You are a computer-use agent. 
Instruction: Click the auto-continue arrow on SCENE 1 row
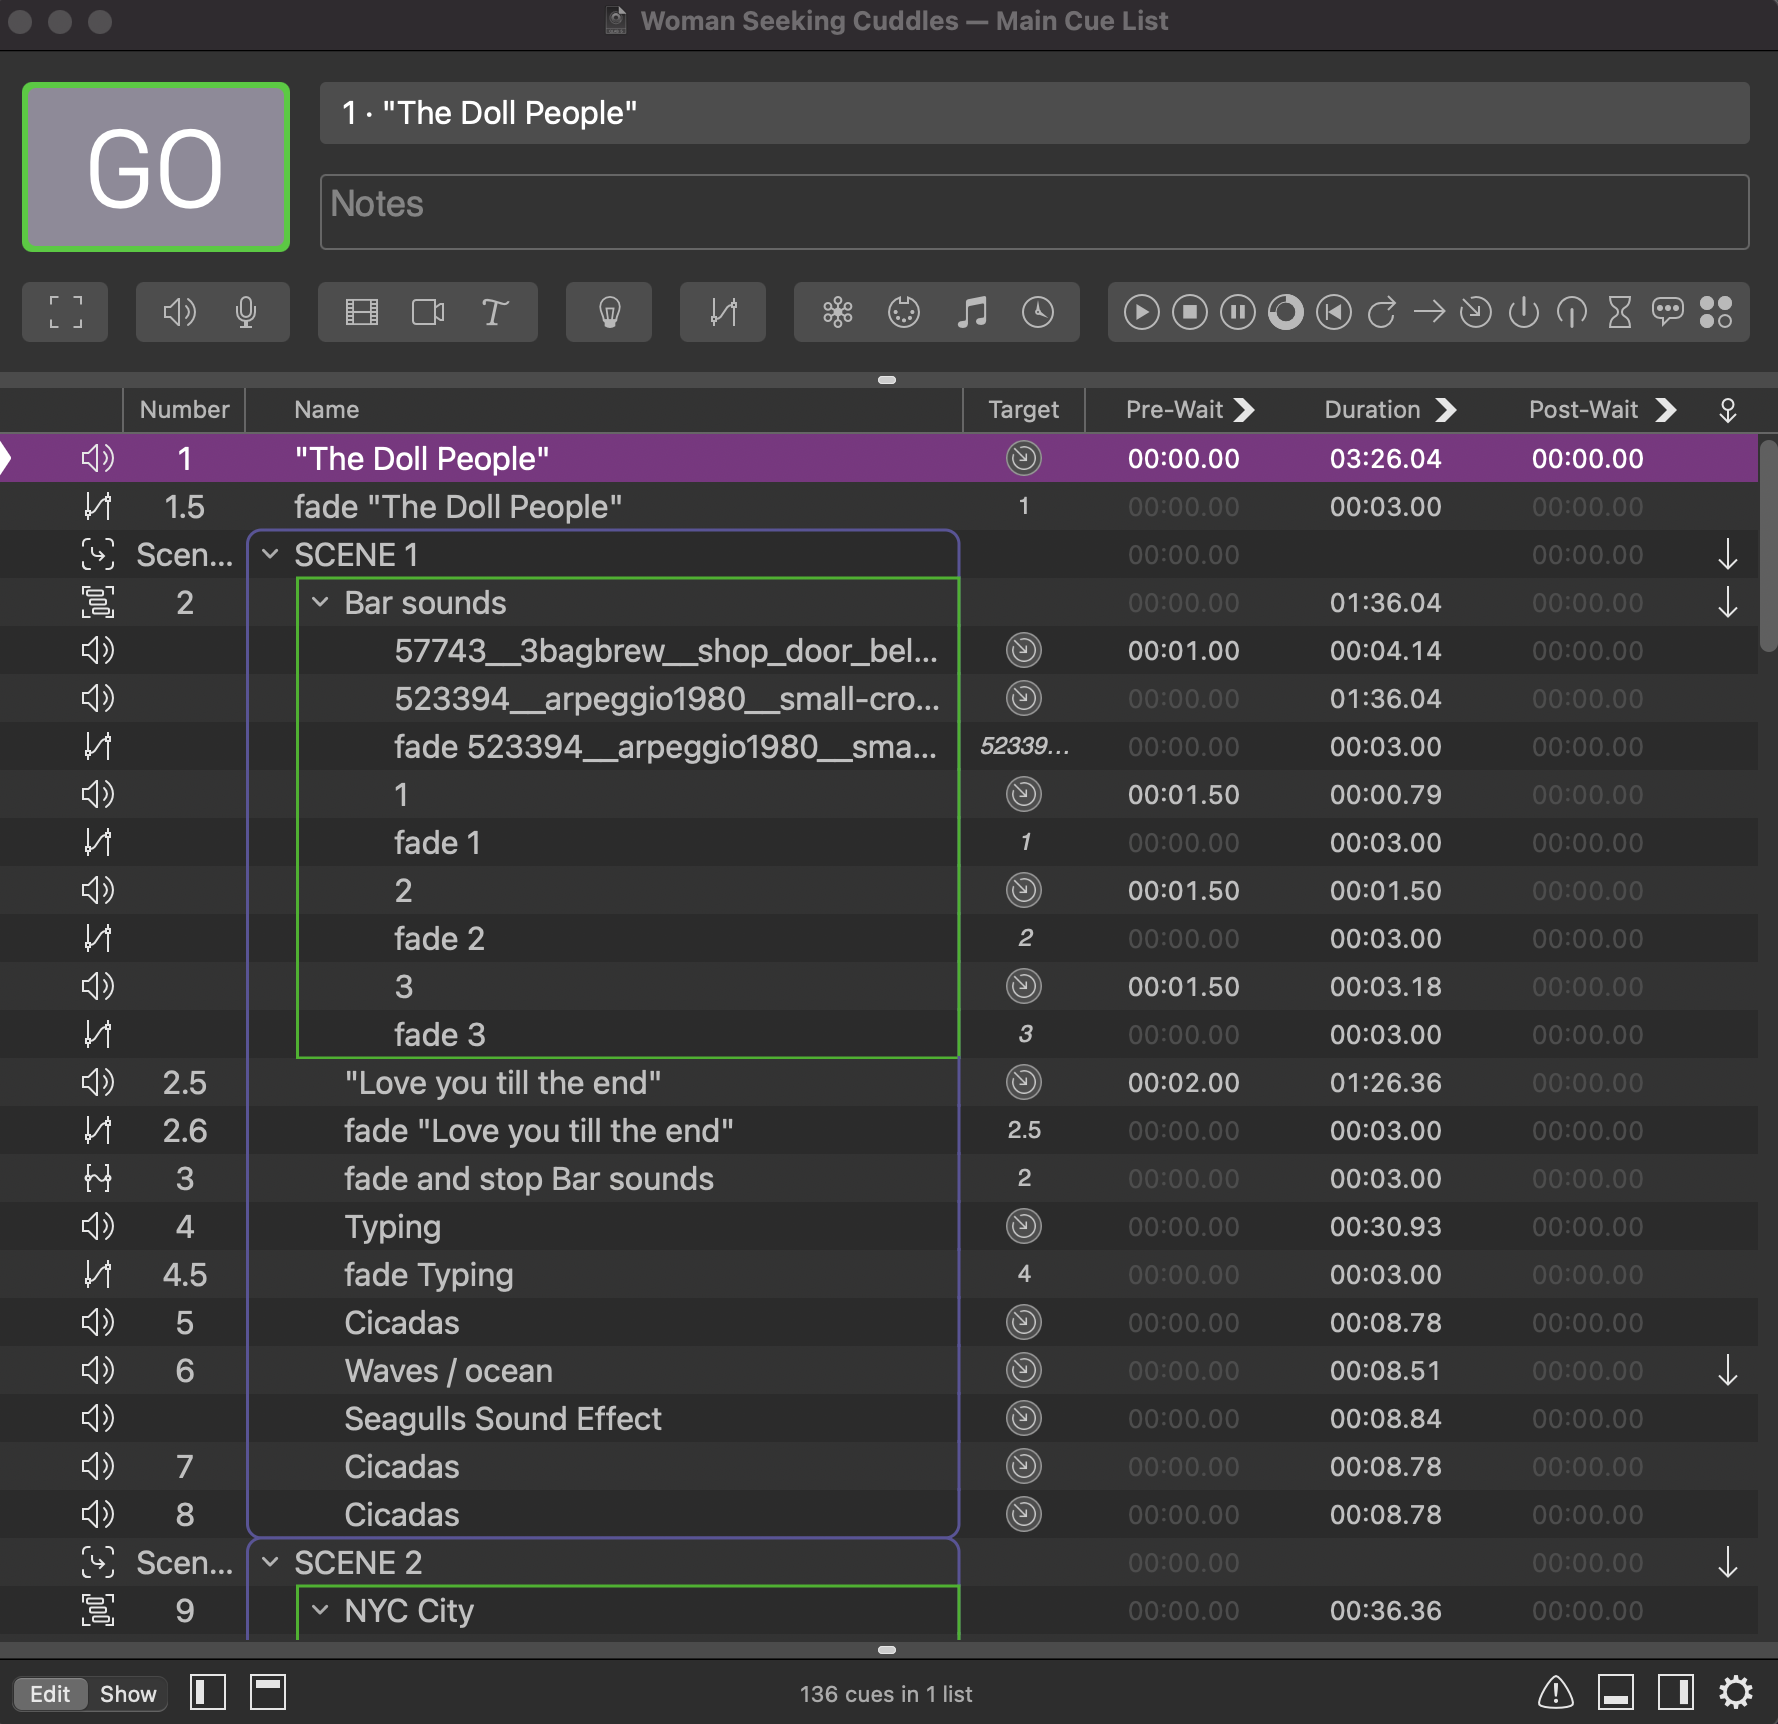point(1728,555)
